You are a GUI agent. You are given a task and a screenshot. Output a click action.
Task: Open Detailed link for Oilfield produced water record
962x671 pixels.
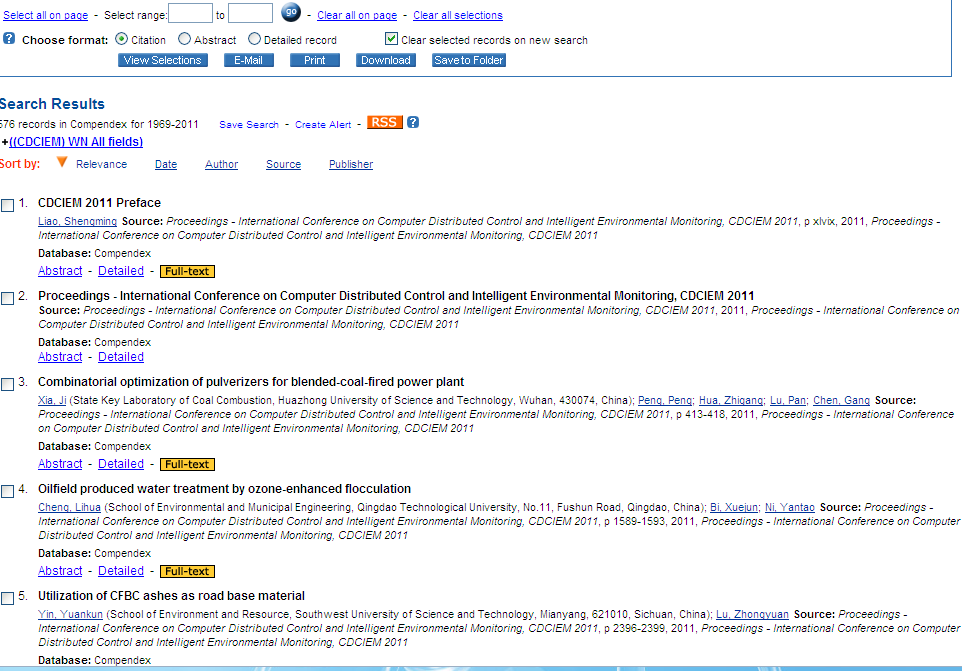(121, 570)
